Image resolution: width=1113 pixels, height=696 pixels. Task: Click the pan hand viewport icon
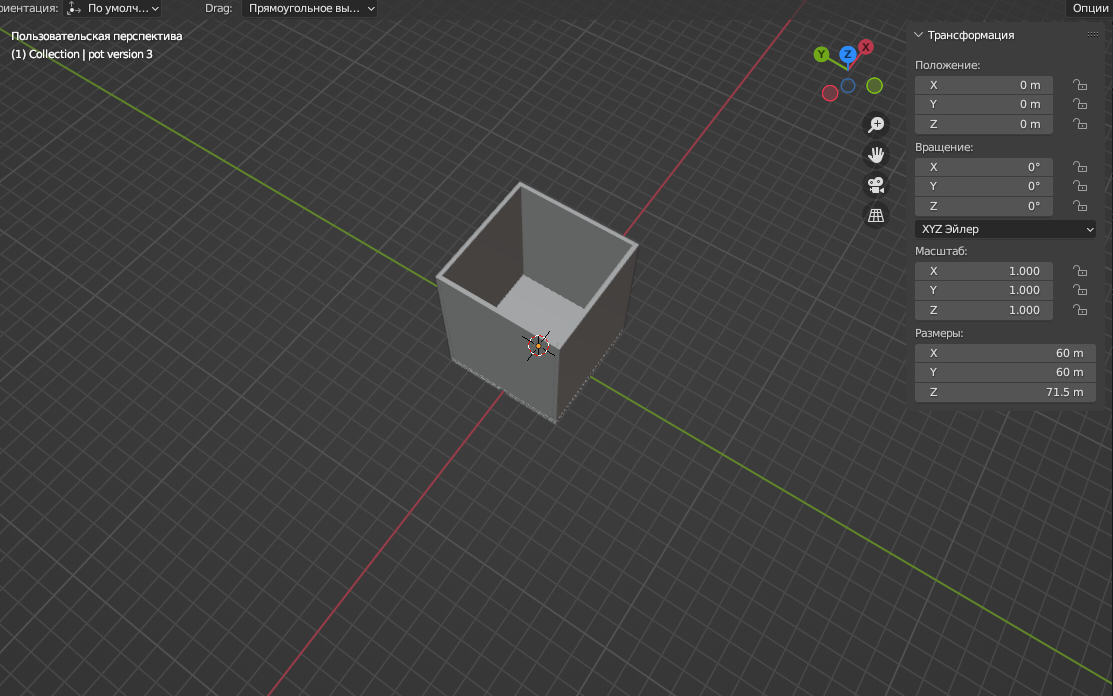pyautogui.click(x=876, y=155)
